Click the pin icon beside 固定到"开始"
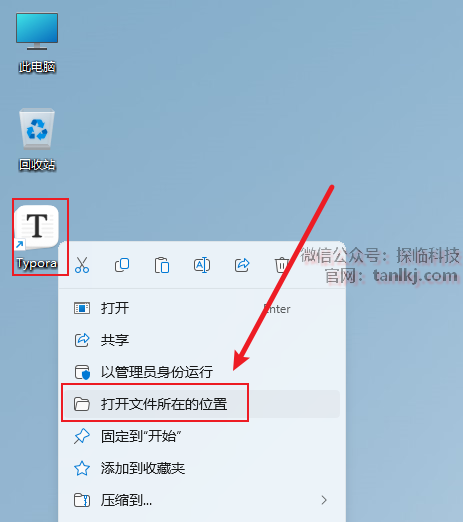 tap(82, 436)
